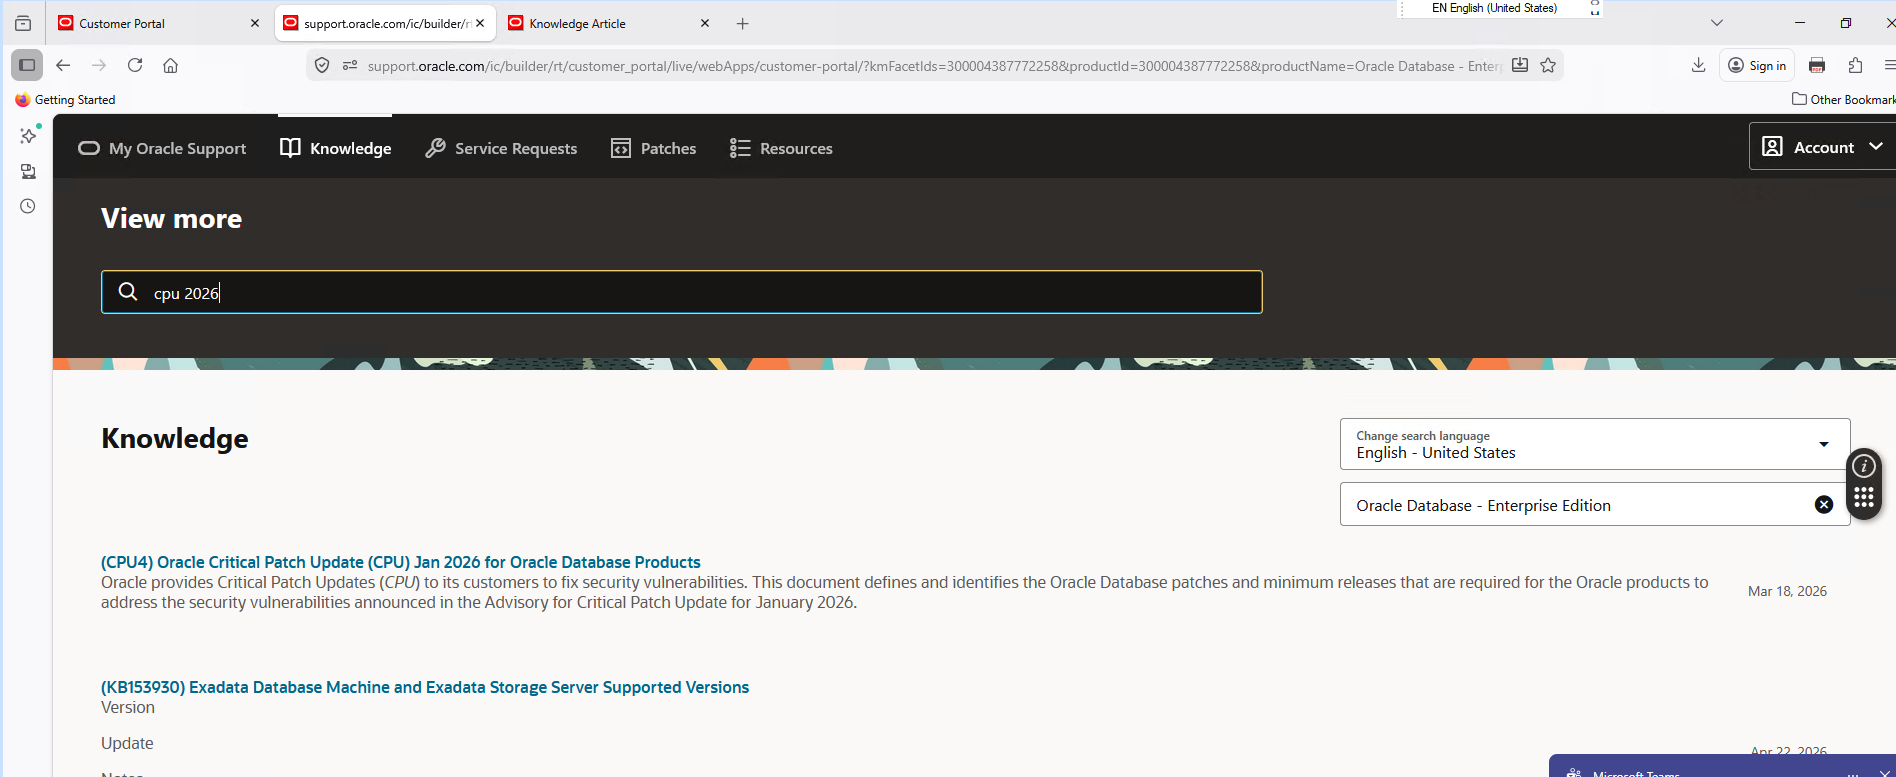Click the EN English language indicator
Image resolution: width=1896 pixels, height=777 pixels.
(x=1494, y=8)
